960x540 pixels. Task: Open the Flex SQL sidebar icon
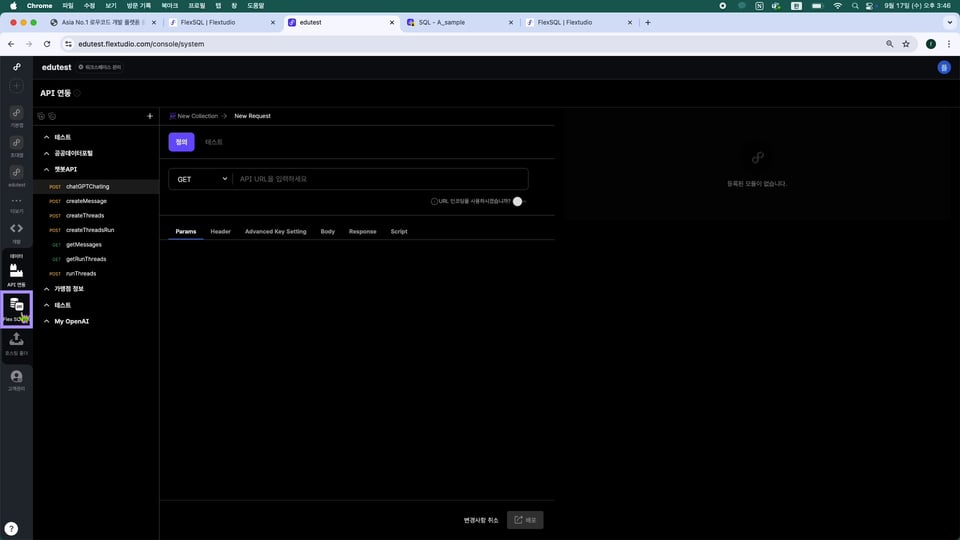17,309
